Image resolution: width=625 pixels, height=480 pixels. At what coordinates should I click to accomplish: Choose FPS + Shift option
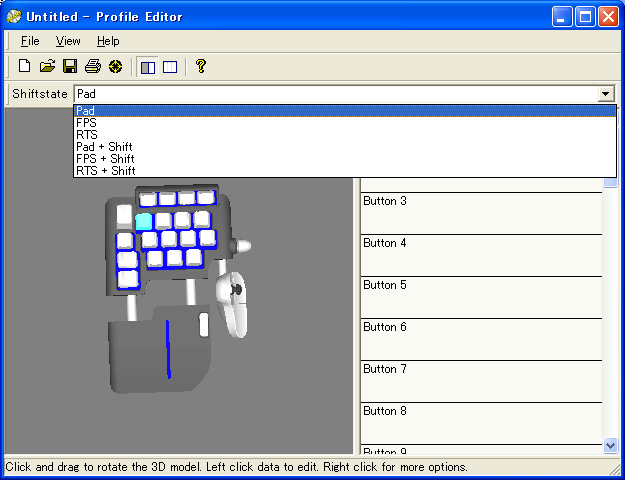coord(345,159)
